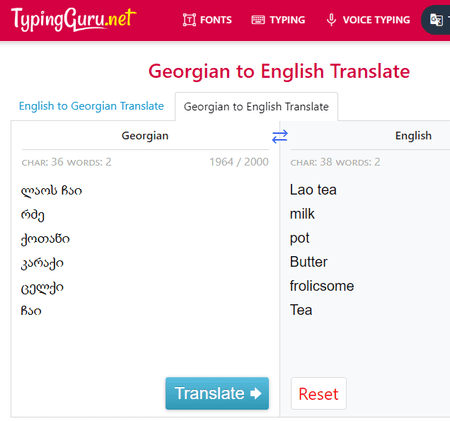450x421 pixels.
Task: Click the keyboard icon beside Typing
Action: point(258,20)
